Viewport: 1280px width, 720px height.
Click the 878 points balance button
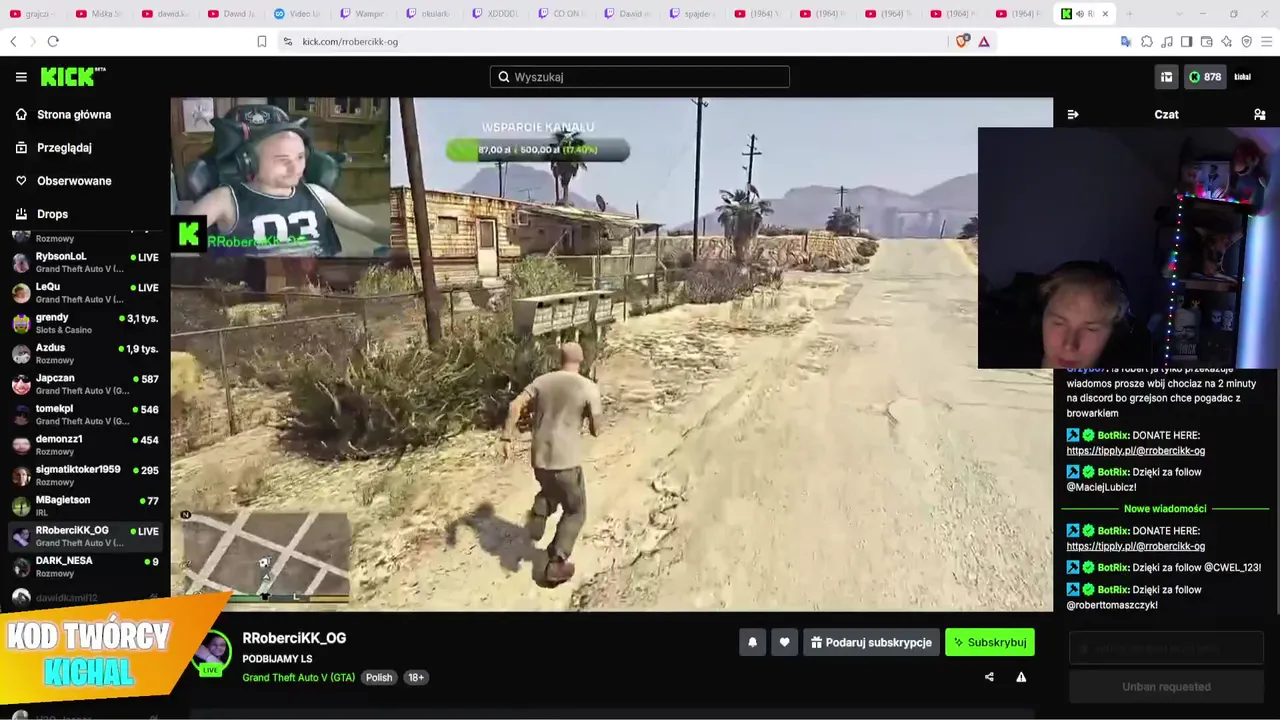[x=1204, y=77]
